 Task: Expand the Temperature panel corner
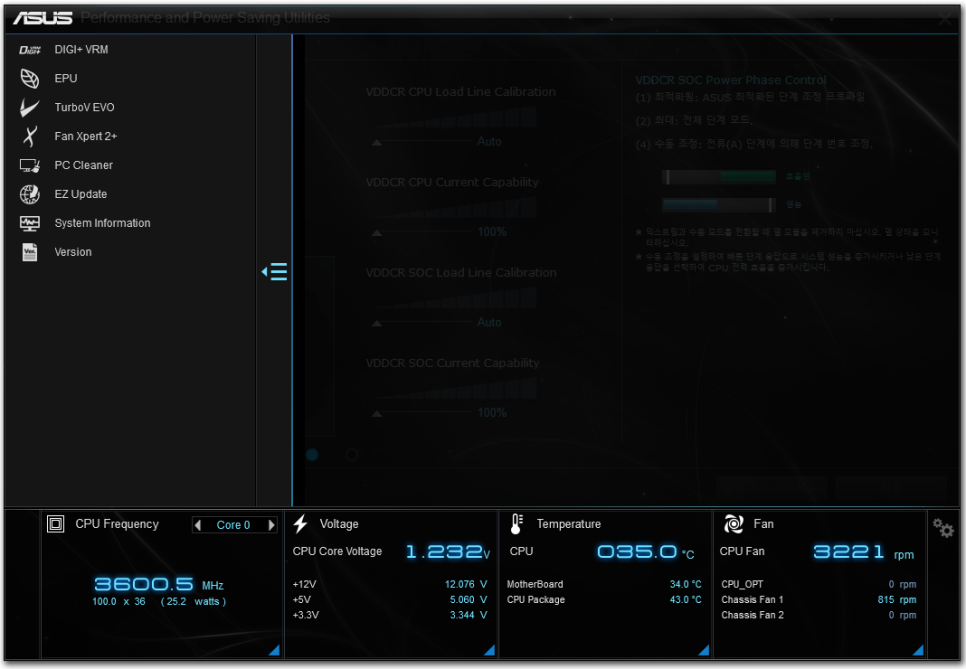(704, 650)
